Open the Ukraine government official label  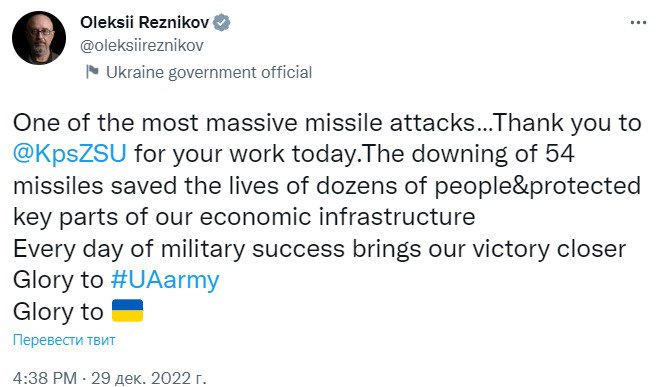click(209, 72)
